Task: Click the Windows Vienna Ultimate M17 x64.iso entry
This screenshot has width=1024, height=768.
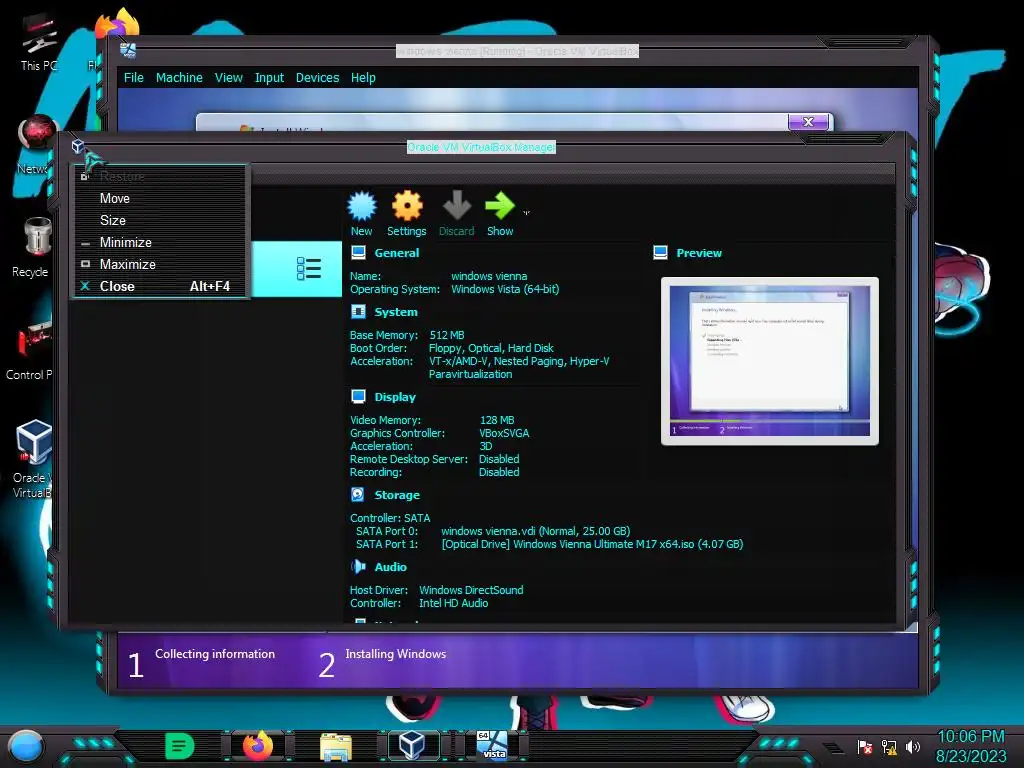Action: [592, 544]
